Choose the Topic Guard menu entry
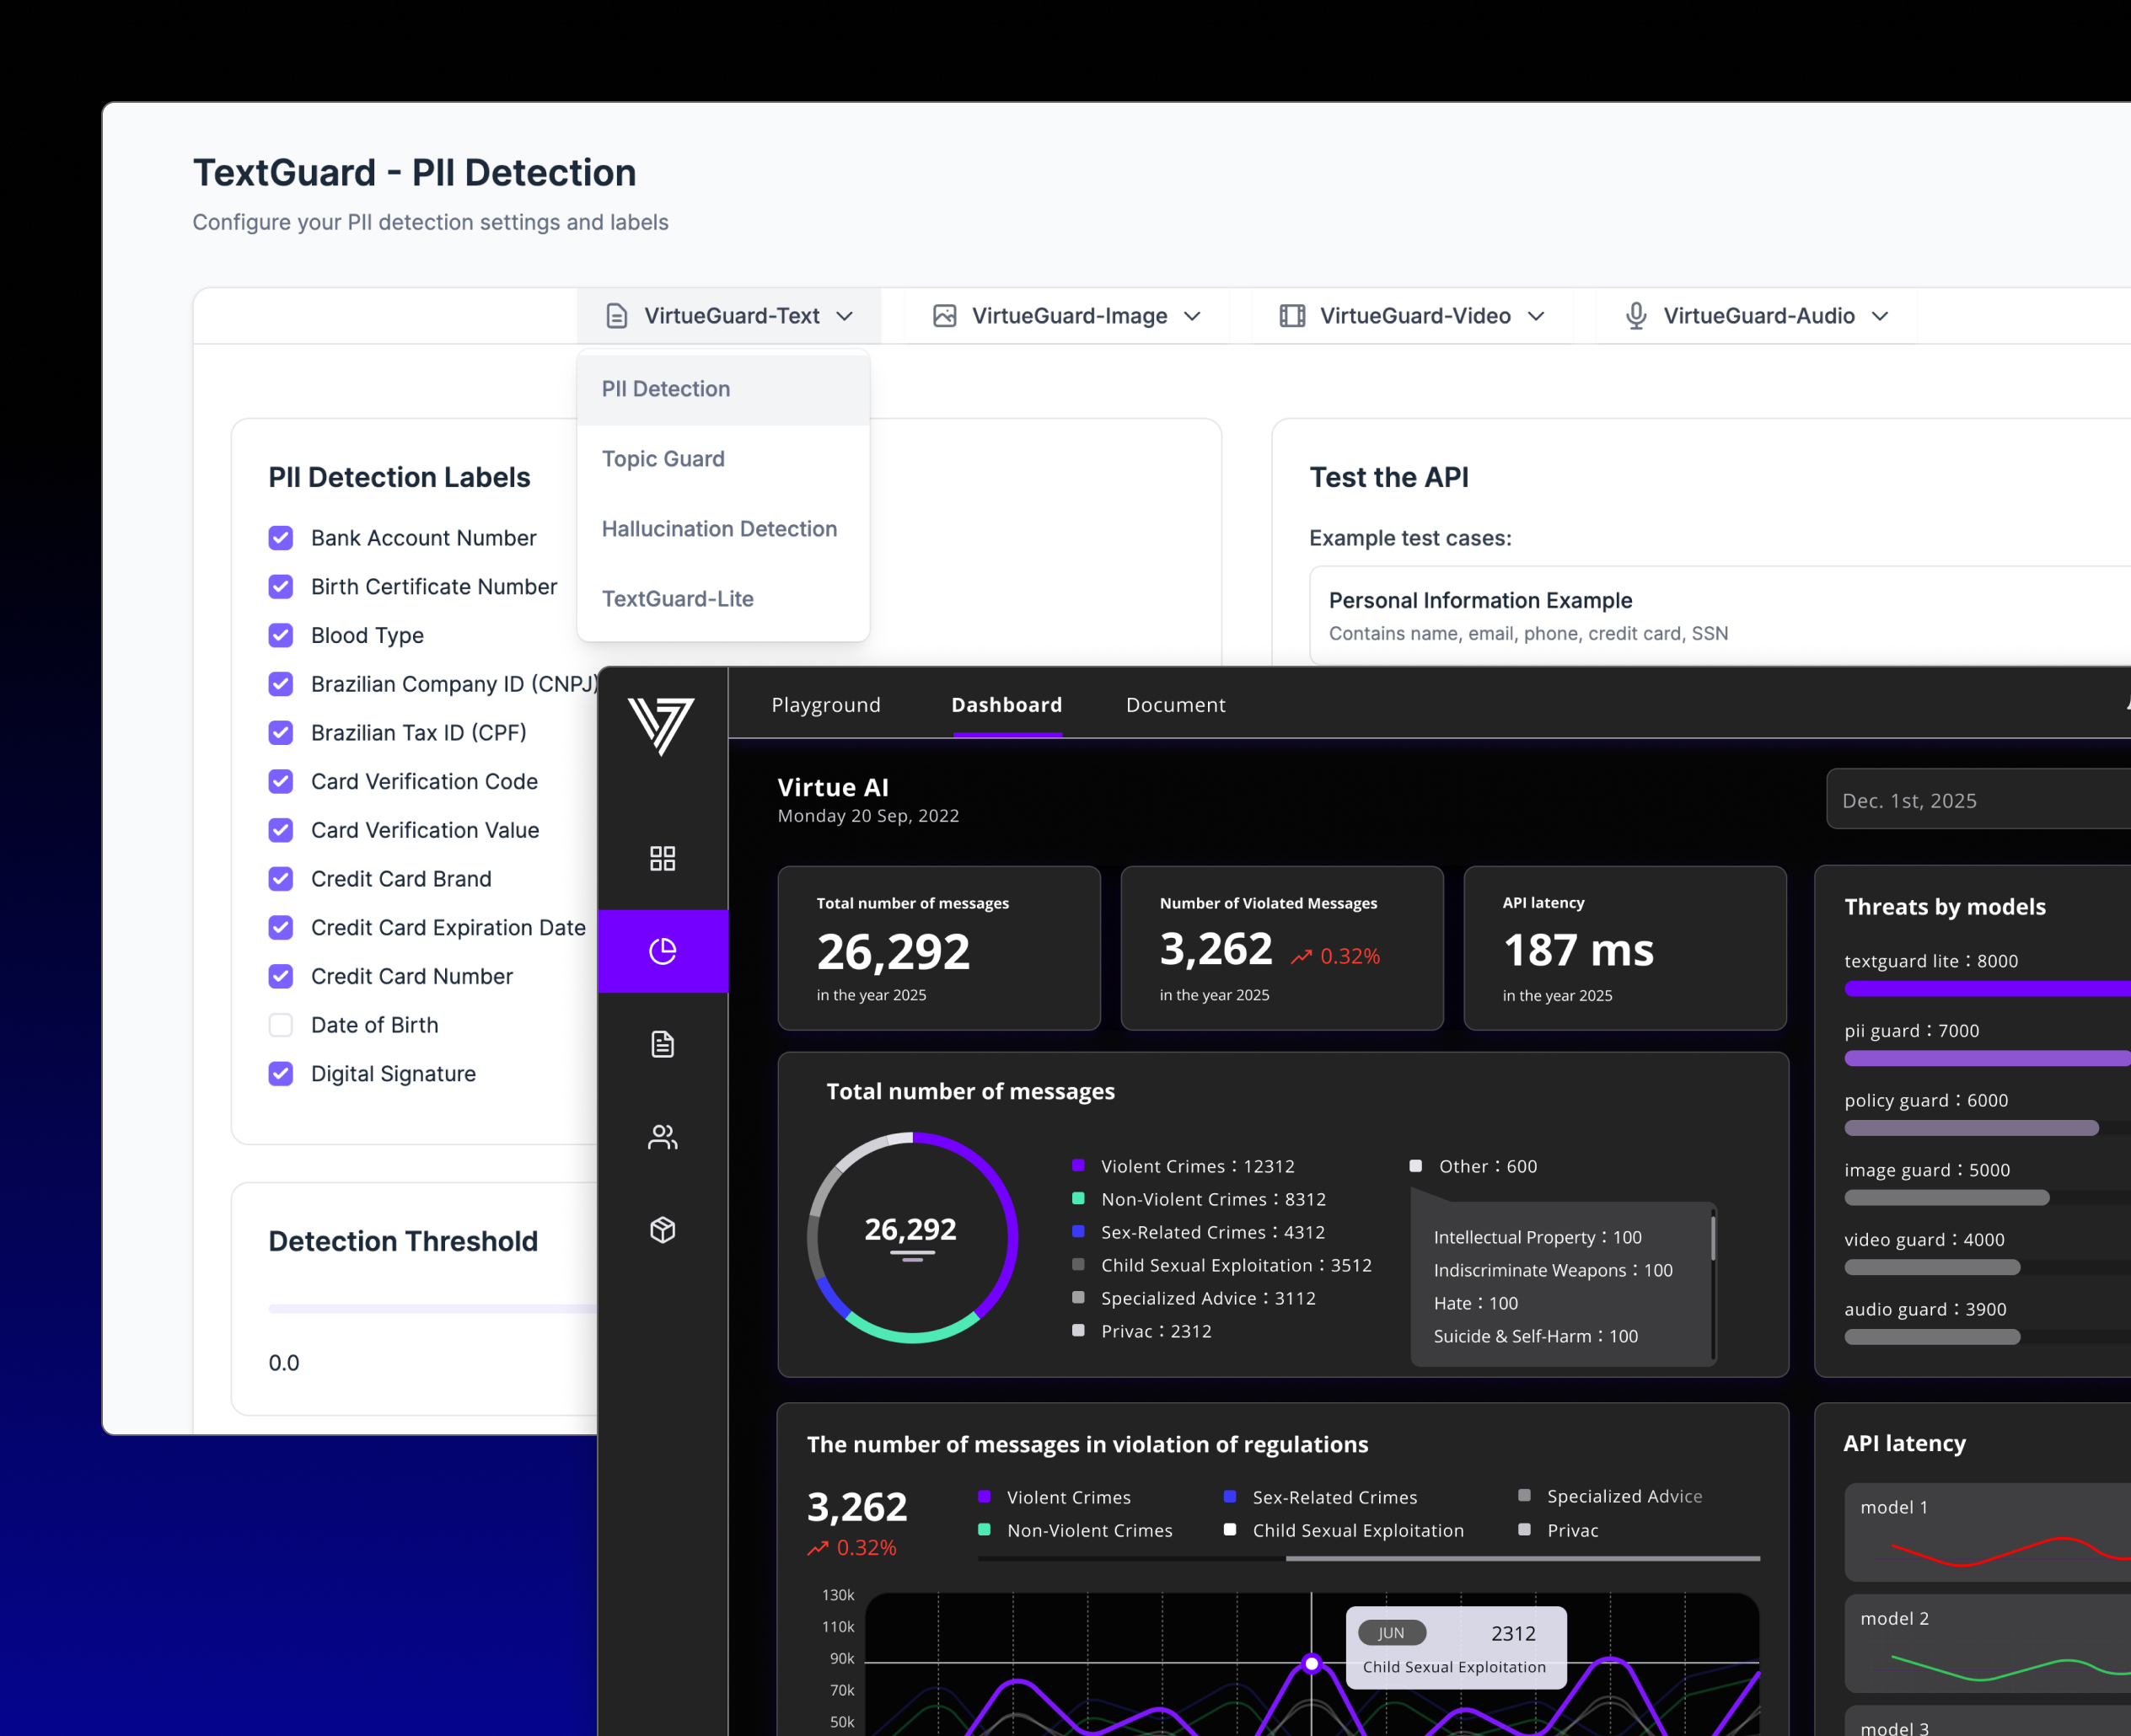 coord(663,459)
